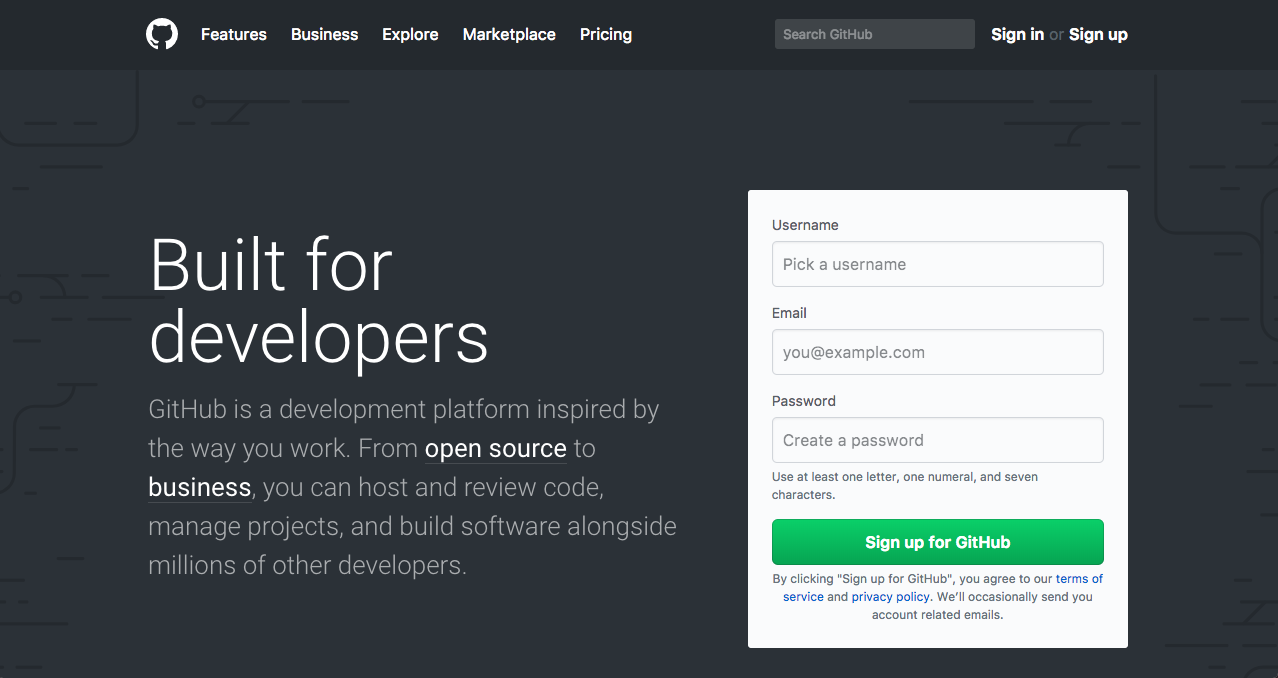Image resolution: width=1278 pixels, height=678 pixels.
Task: Open the privacy policy link
Action: click(x=890, y=597)
